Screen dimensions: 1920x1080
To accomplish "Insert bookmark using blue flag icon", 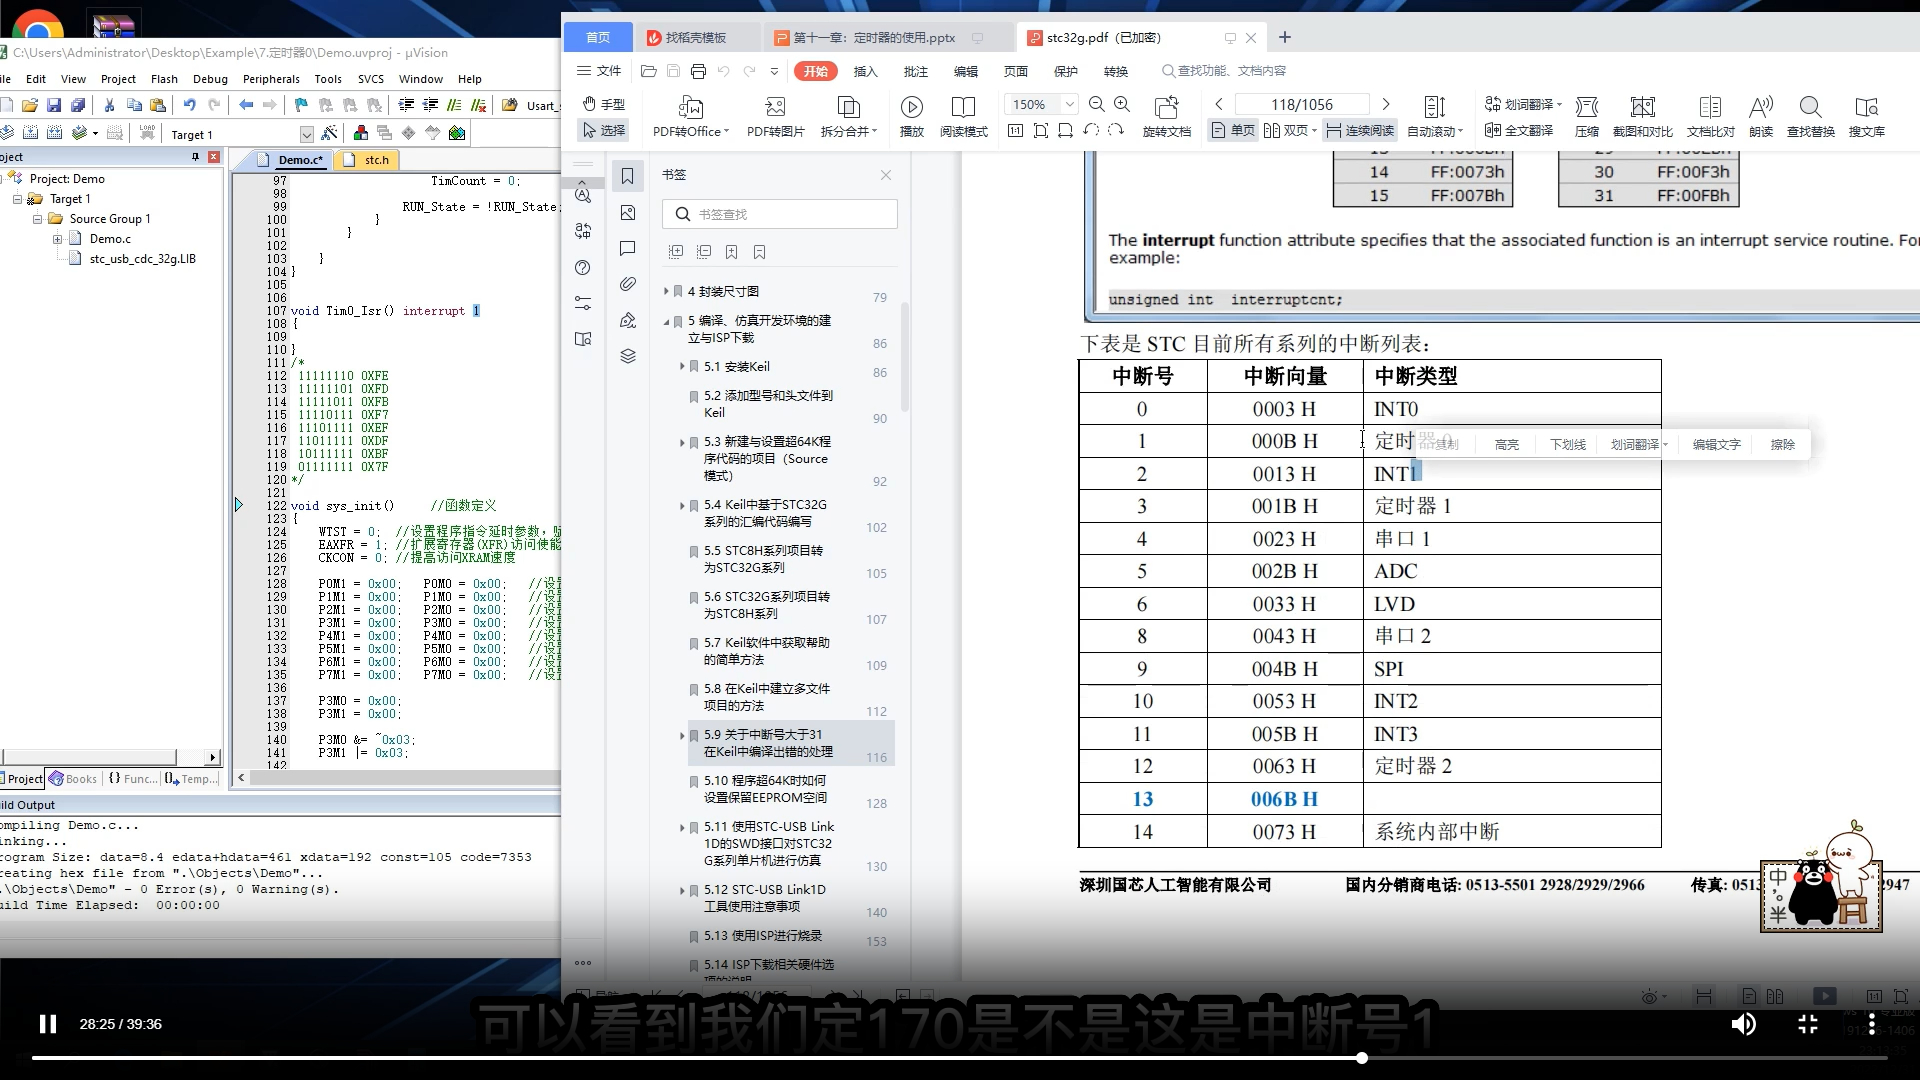I will pyautogui.click(x=301, y=105).
